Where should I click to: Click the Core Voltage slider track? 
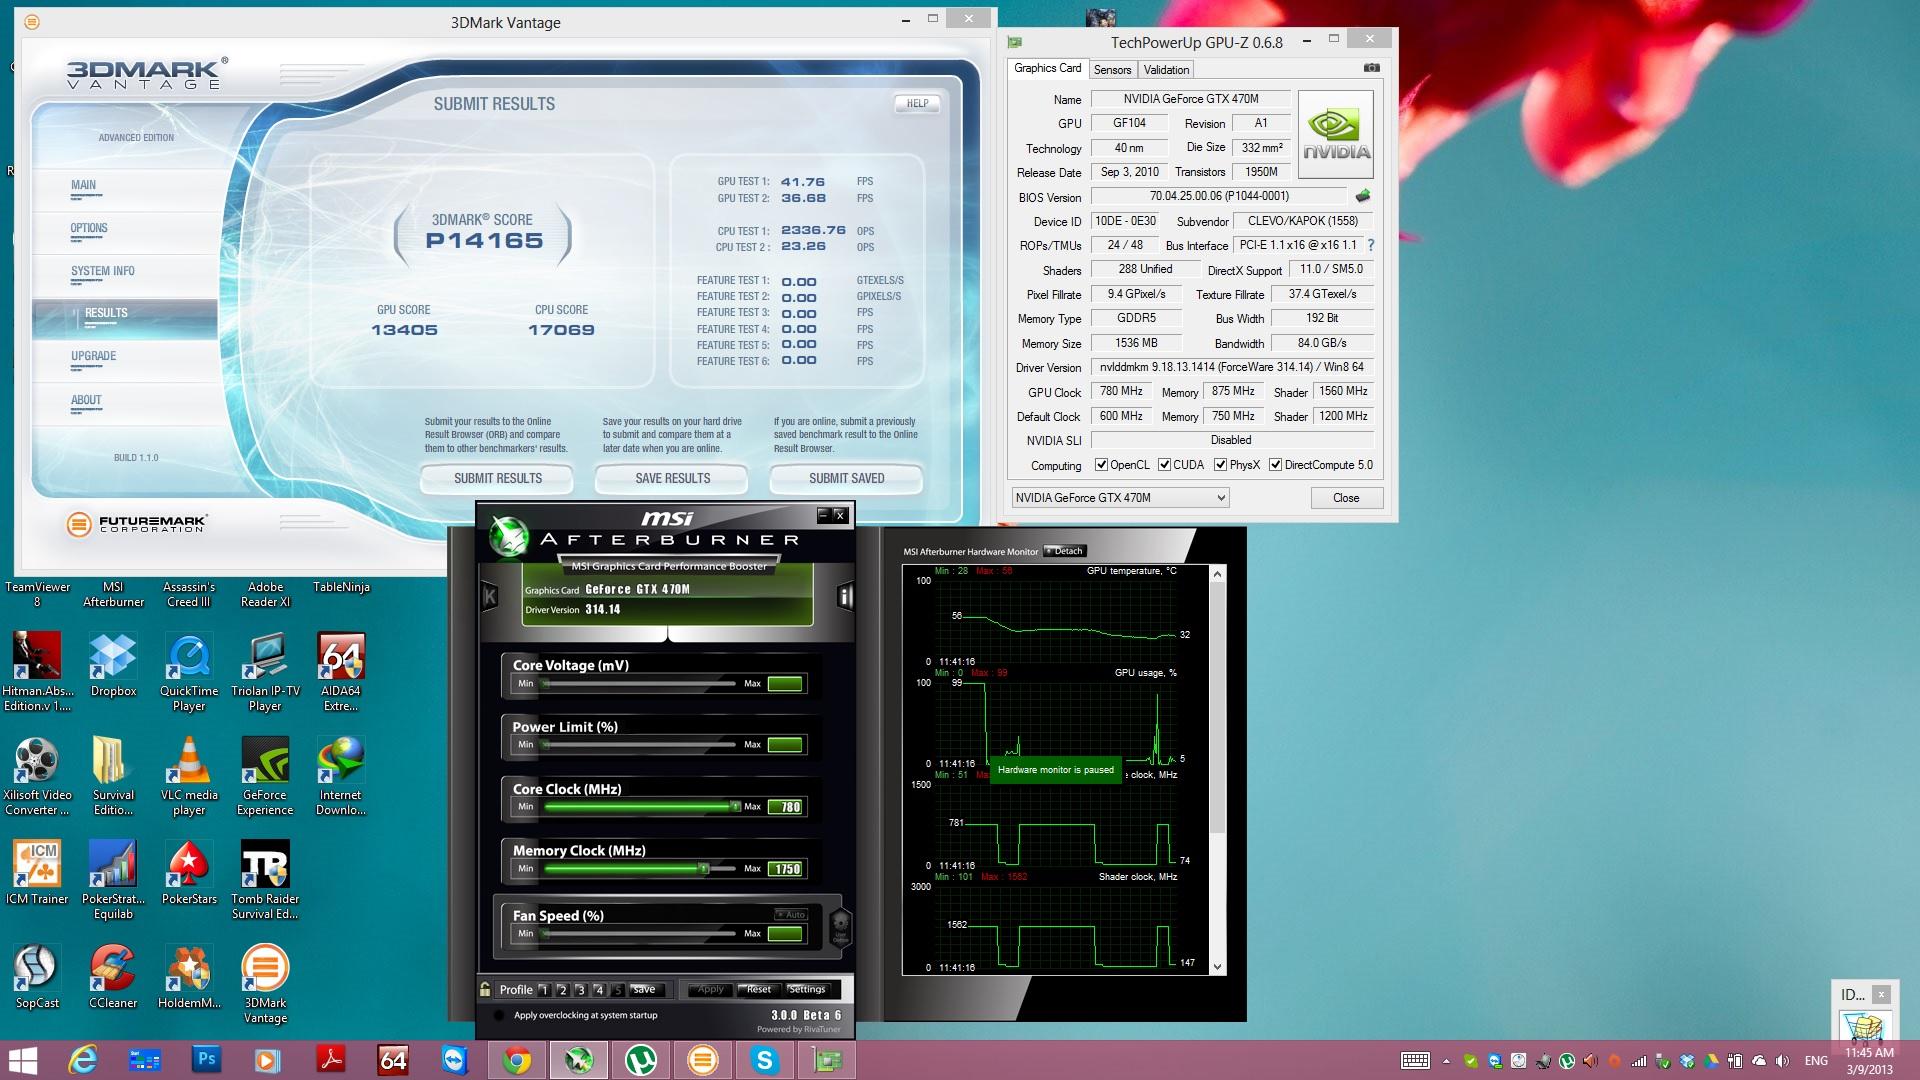640,683
